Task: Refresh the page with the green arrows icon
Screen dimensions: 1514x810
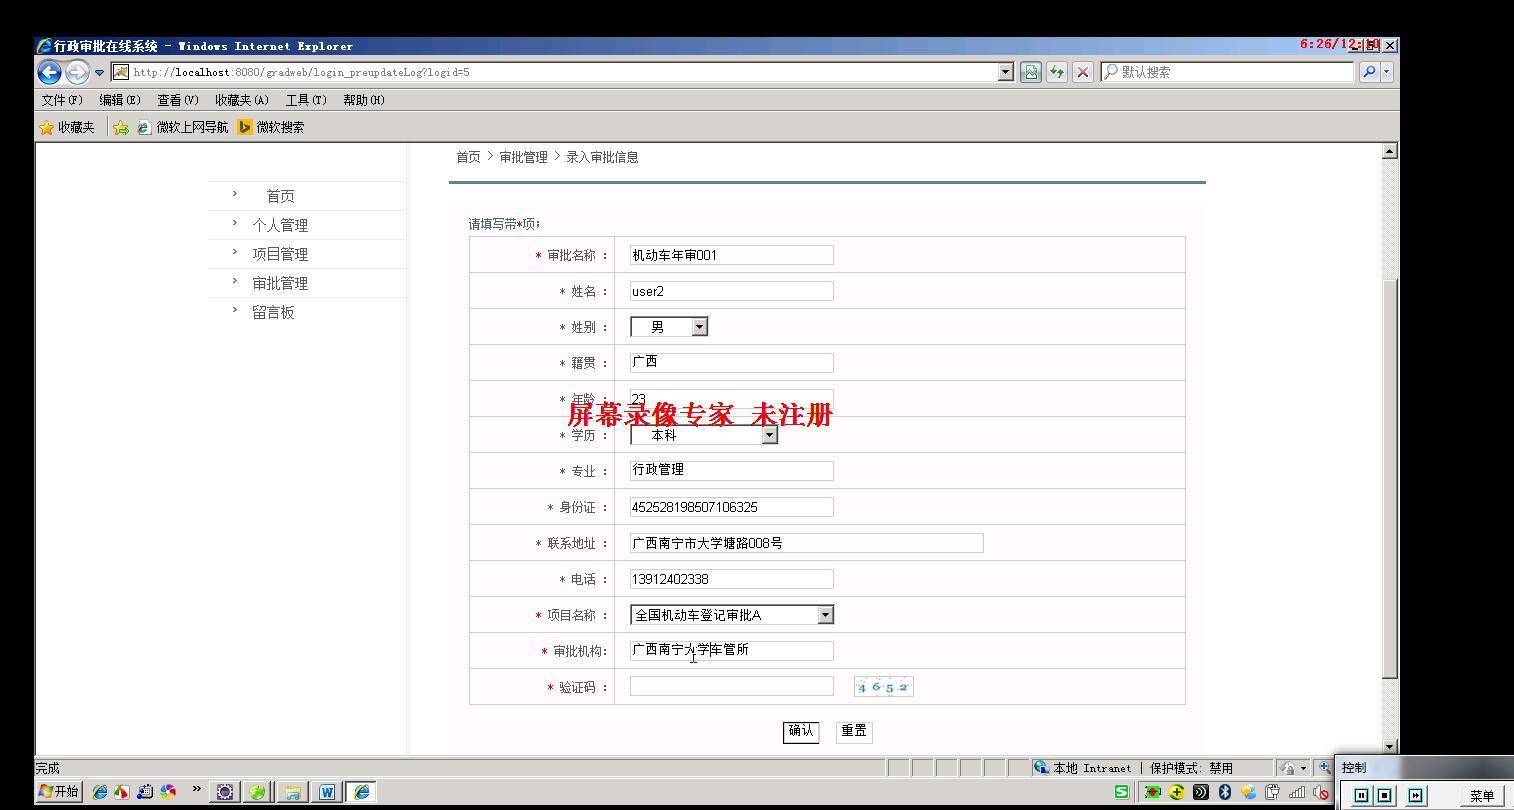Action: pos(1057,72)
